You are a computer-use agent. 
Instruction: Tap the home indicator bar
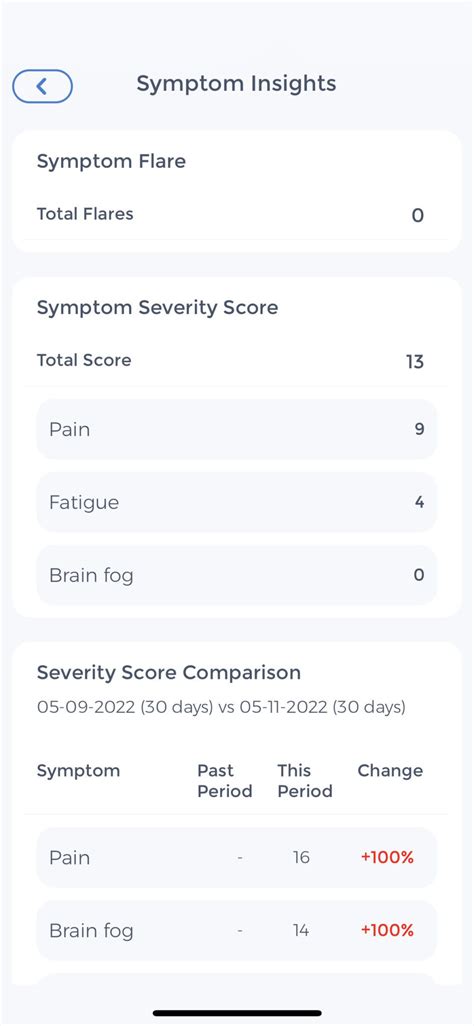tap(237, 1014)
